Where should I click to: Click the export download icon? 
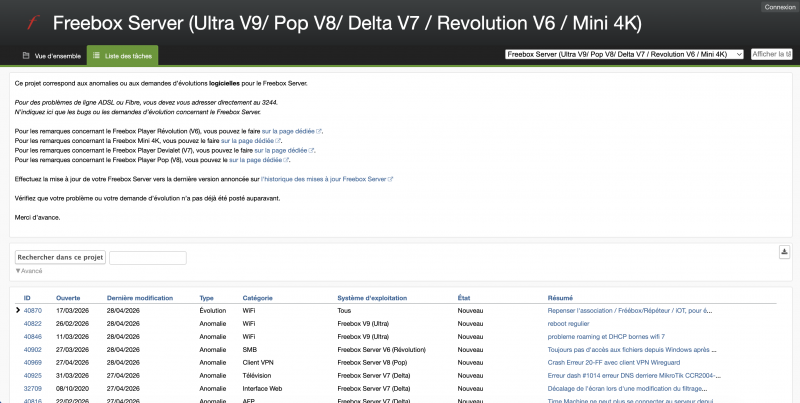tap(784, 251)
